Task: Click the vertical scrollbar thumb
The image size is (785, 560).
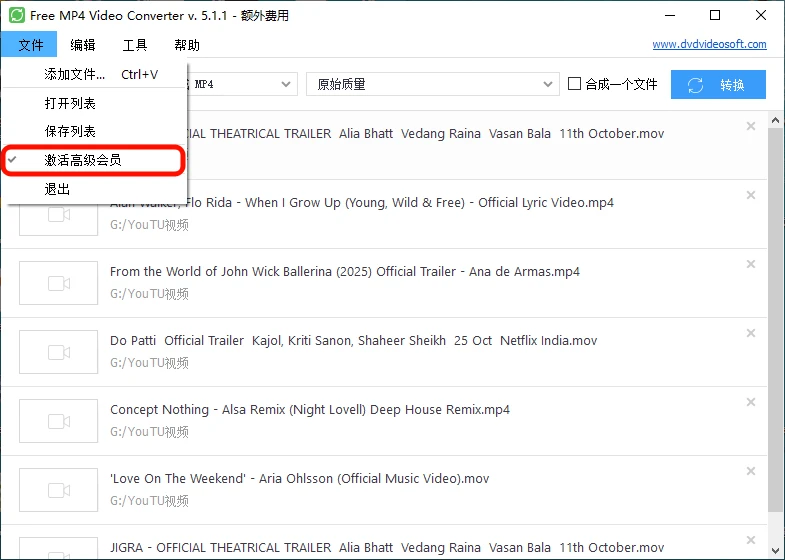Action: tap(775, 320)
